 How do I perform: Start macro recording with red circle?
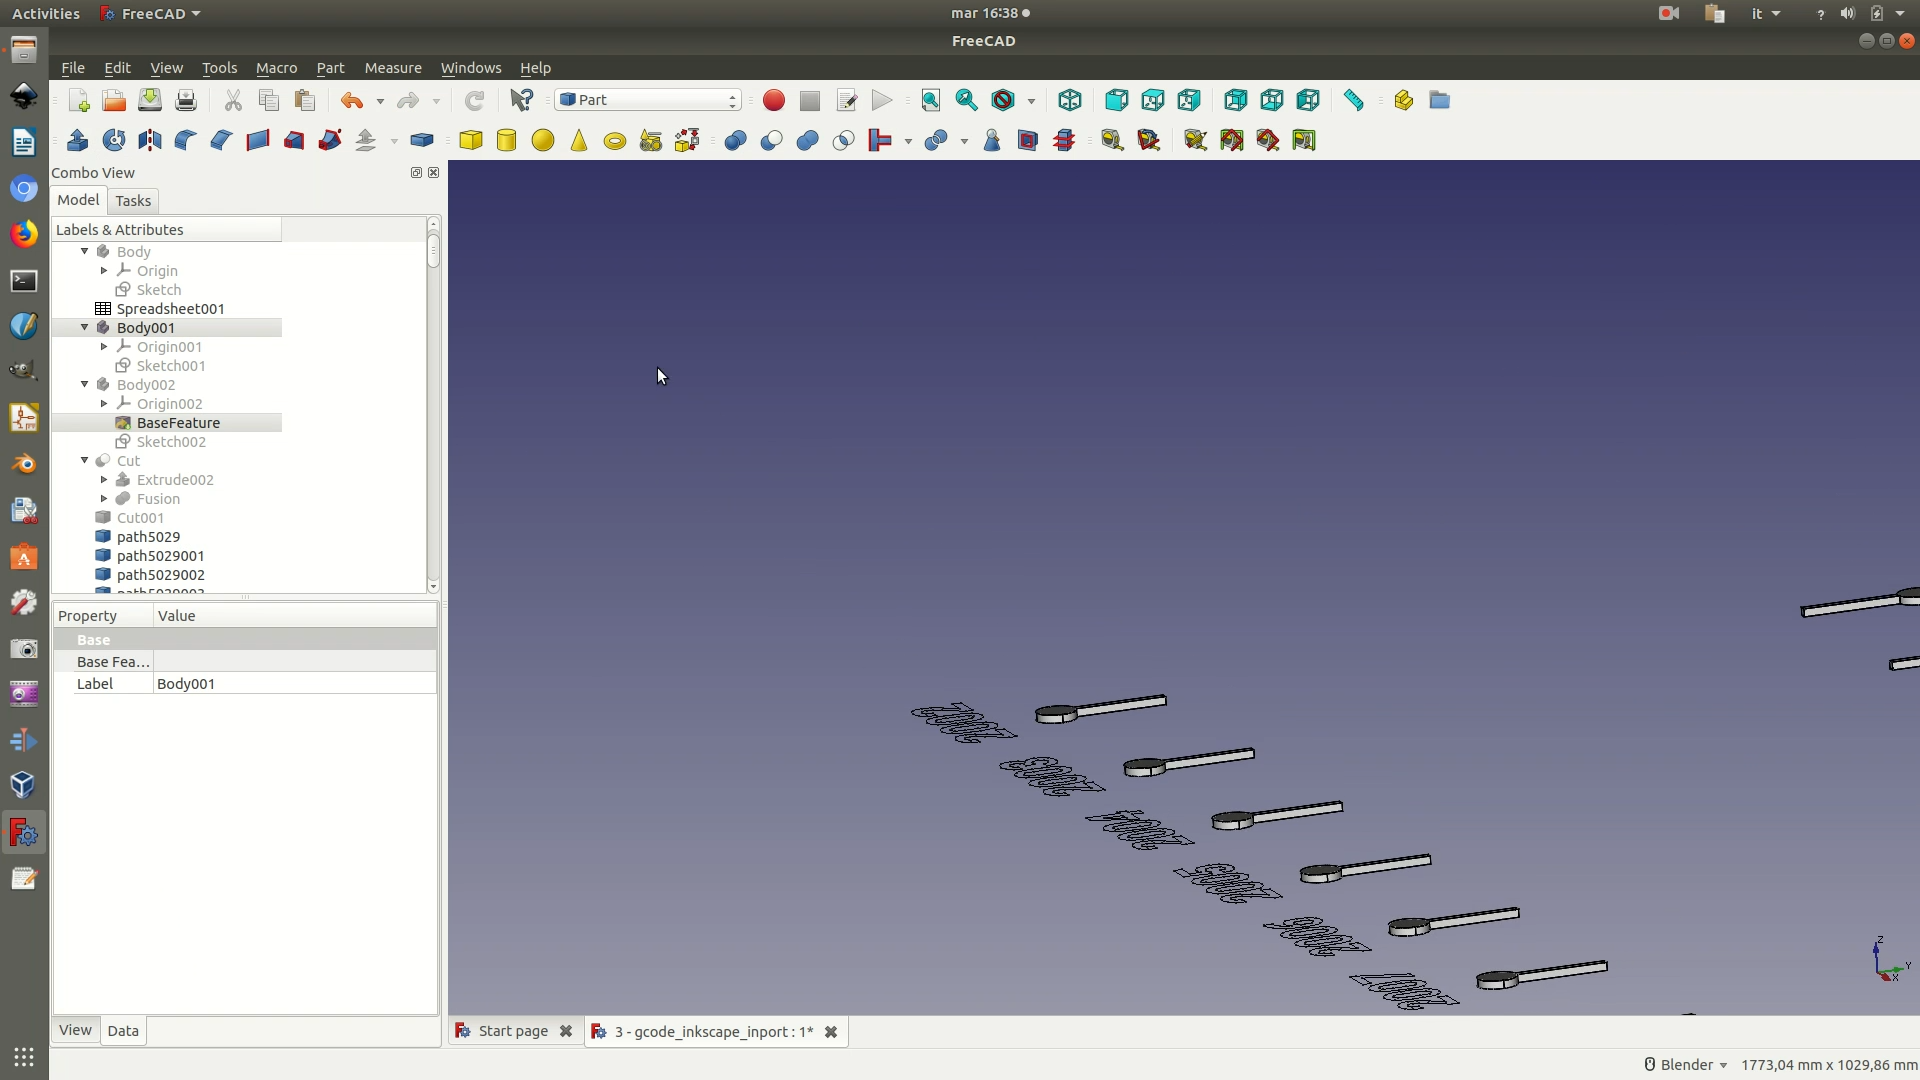click(x=774, y=100)
